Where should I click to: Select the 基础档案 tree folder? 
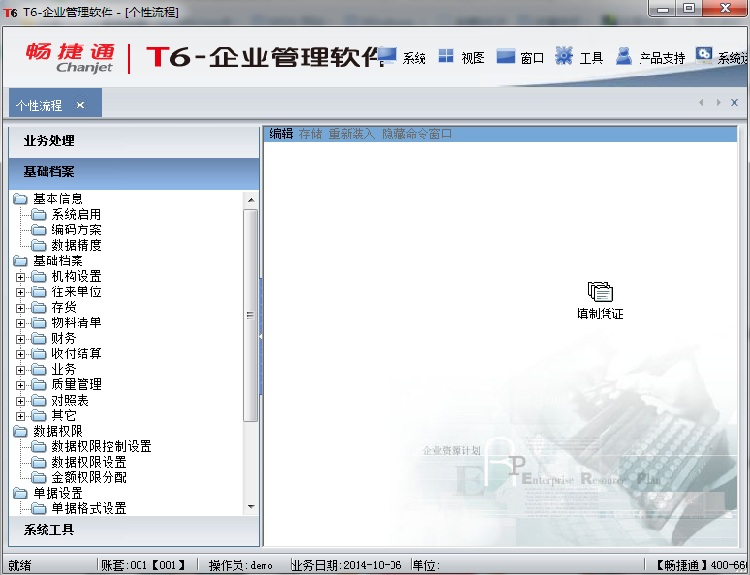[58, 261]
